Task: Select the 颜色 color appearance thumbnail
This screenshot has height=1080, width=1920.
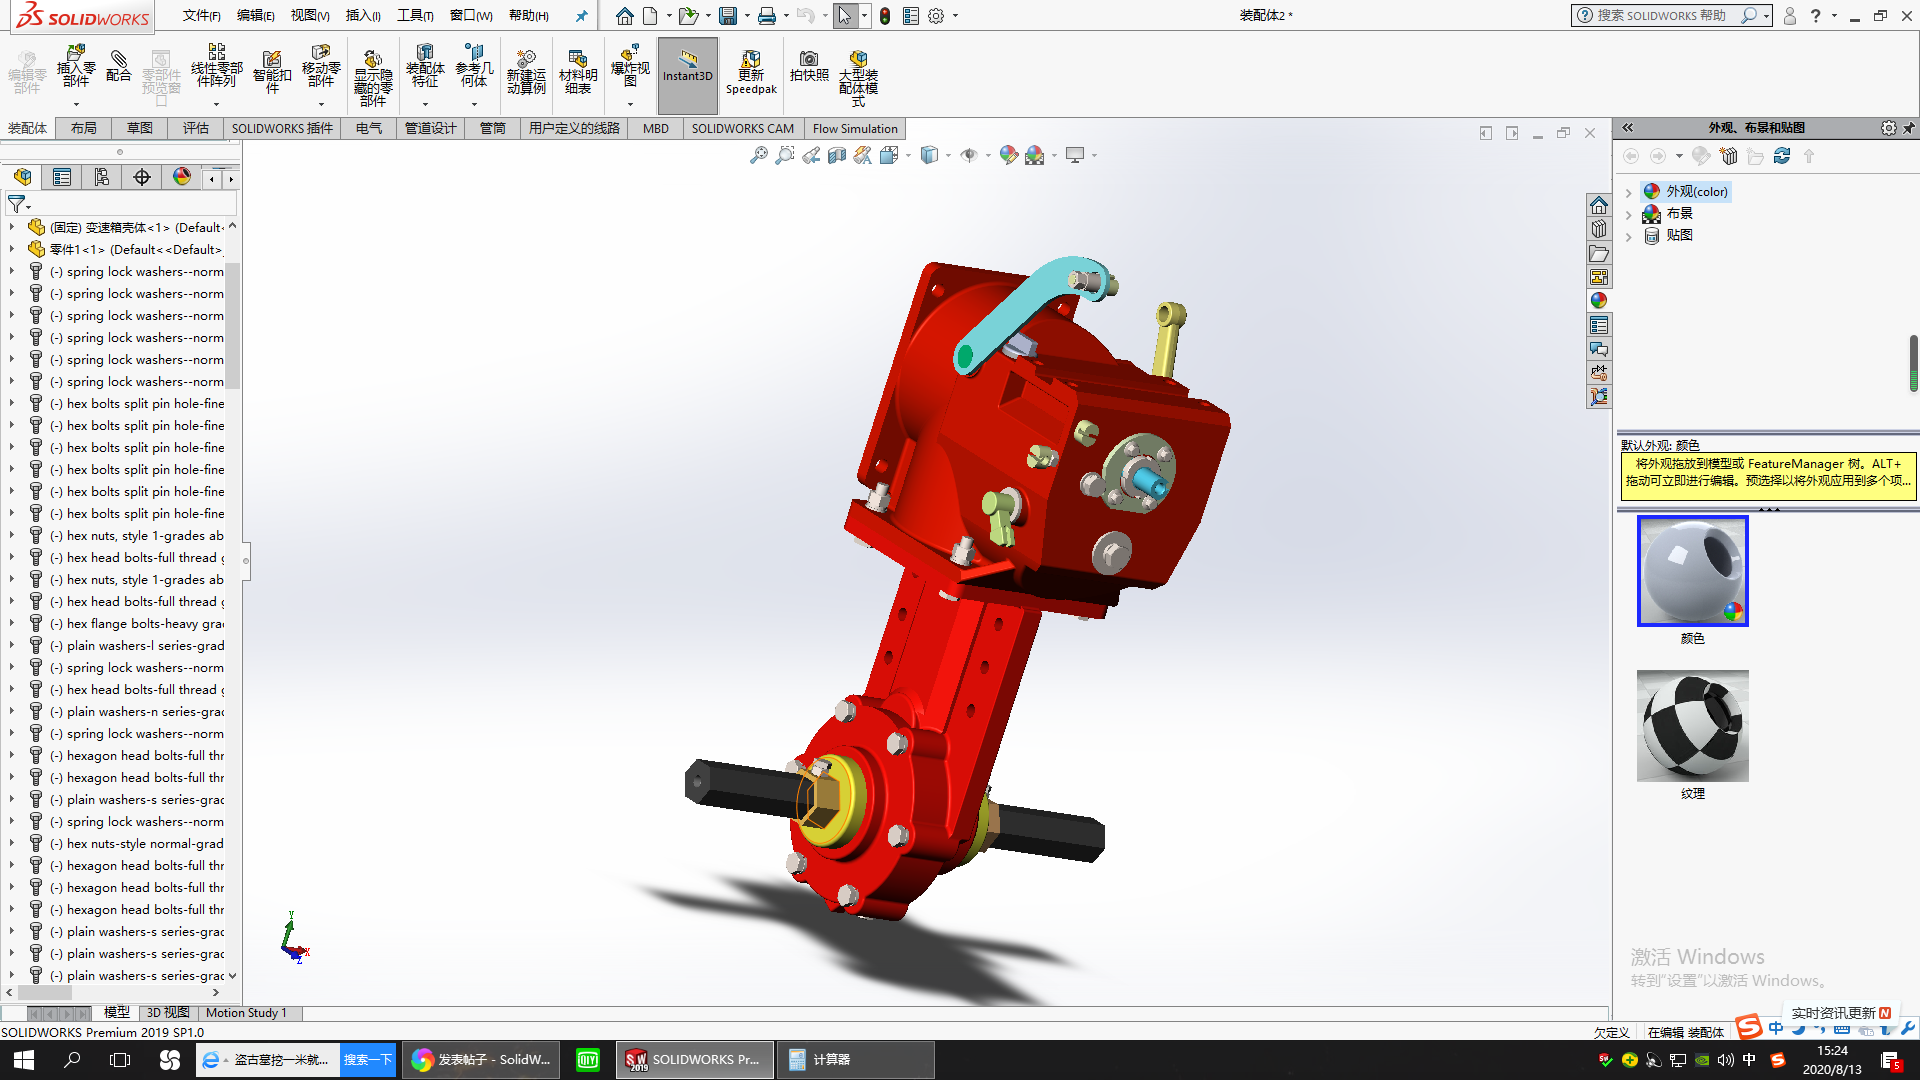Action: [1693, 571]
